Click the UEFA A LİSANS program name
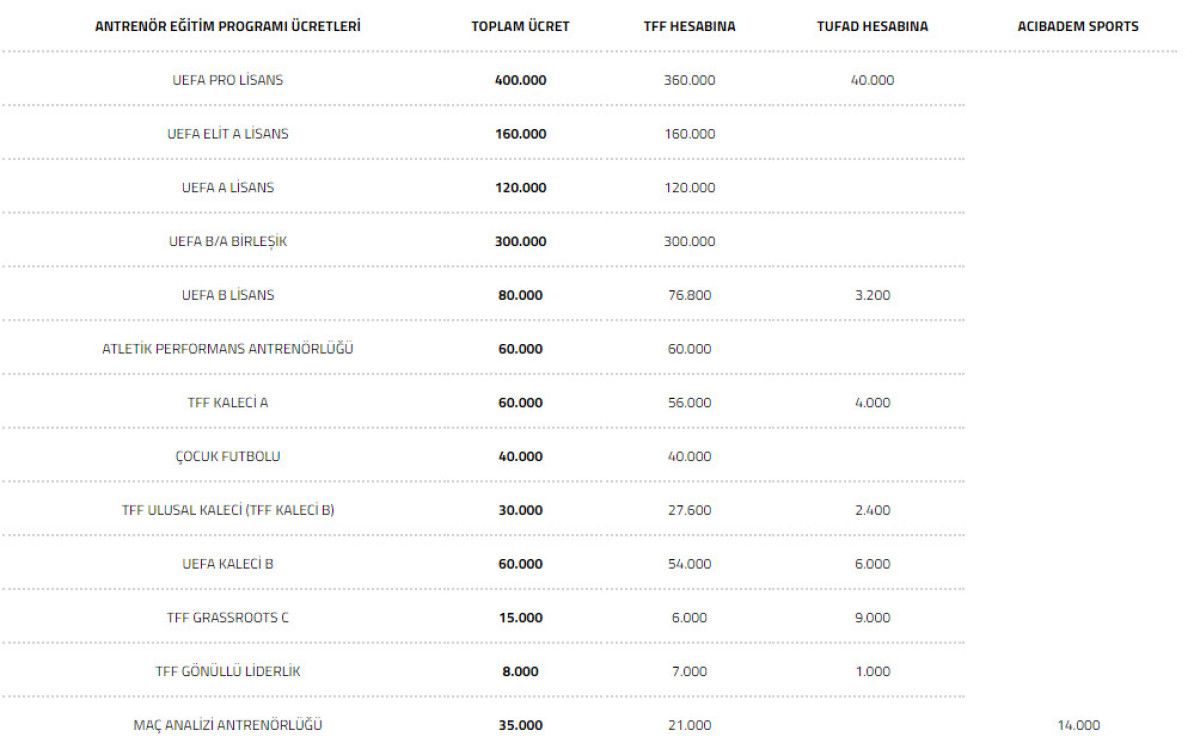1200x749 pixels. pos(228,188)
